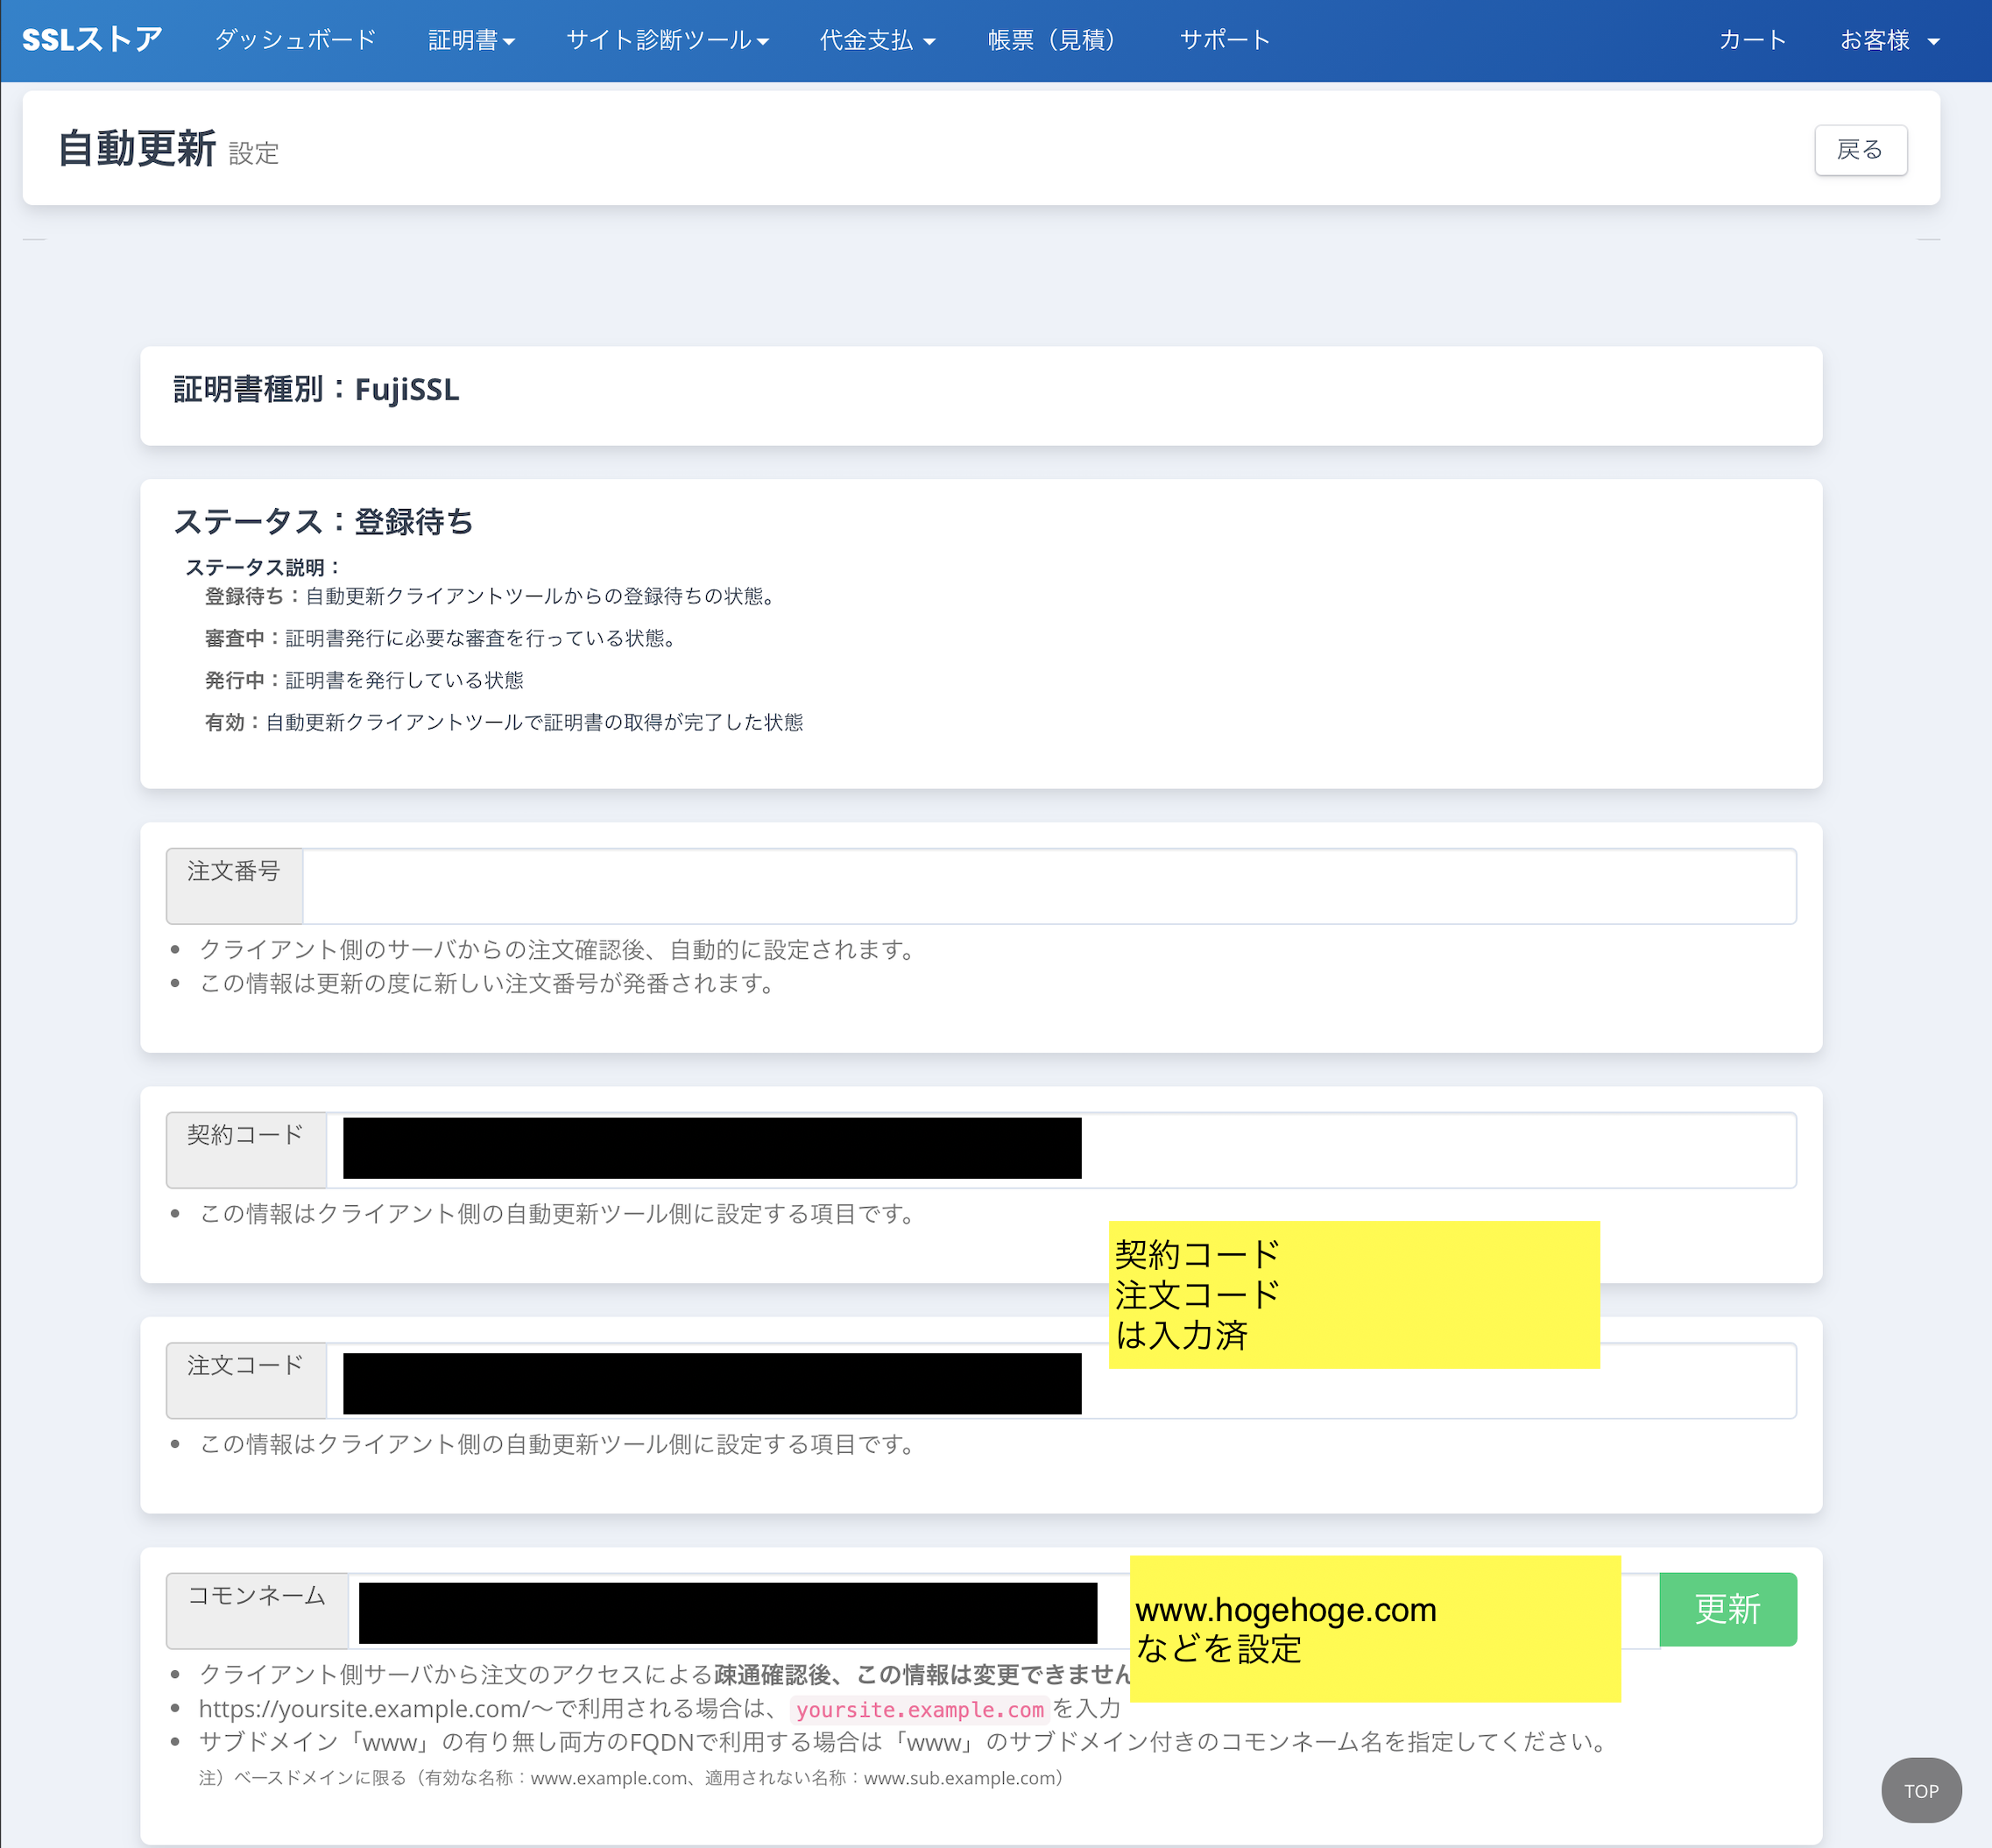Click the round TOP button
The height and width of the screenshot is (1848, 1992).
(x=1921, y=1790)
